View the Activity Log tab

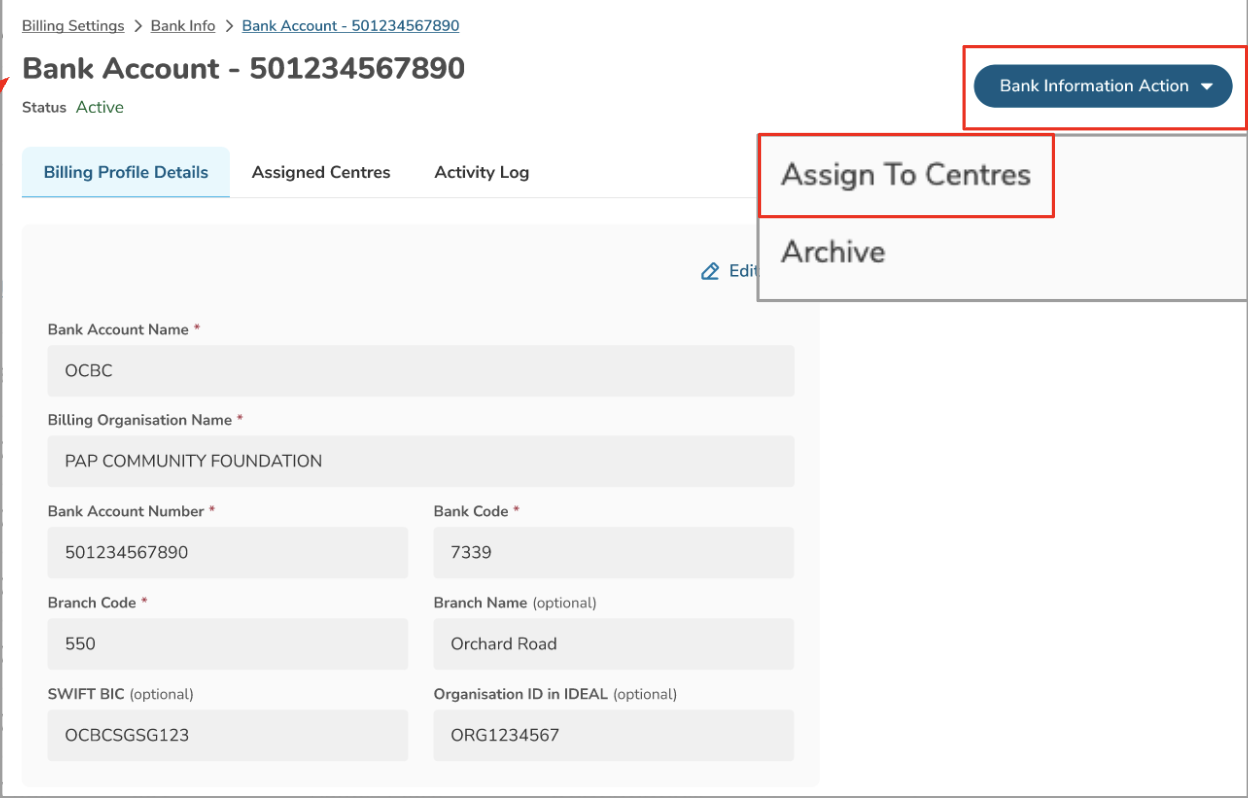click(482, 172)
